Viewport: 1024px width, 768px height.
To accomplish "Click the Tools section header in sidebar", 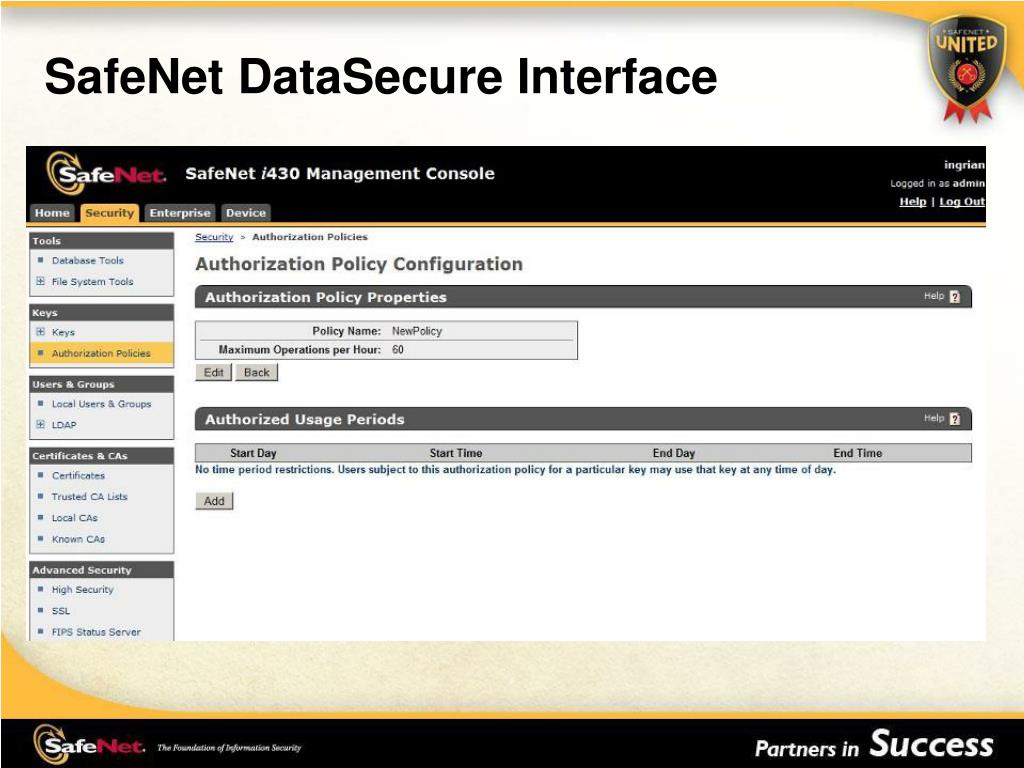I will [101, 241].
